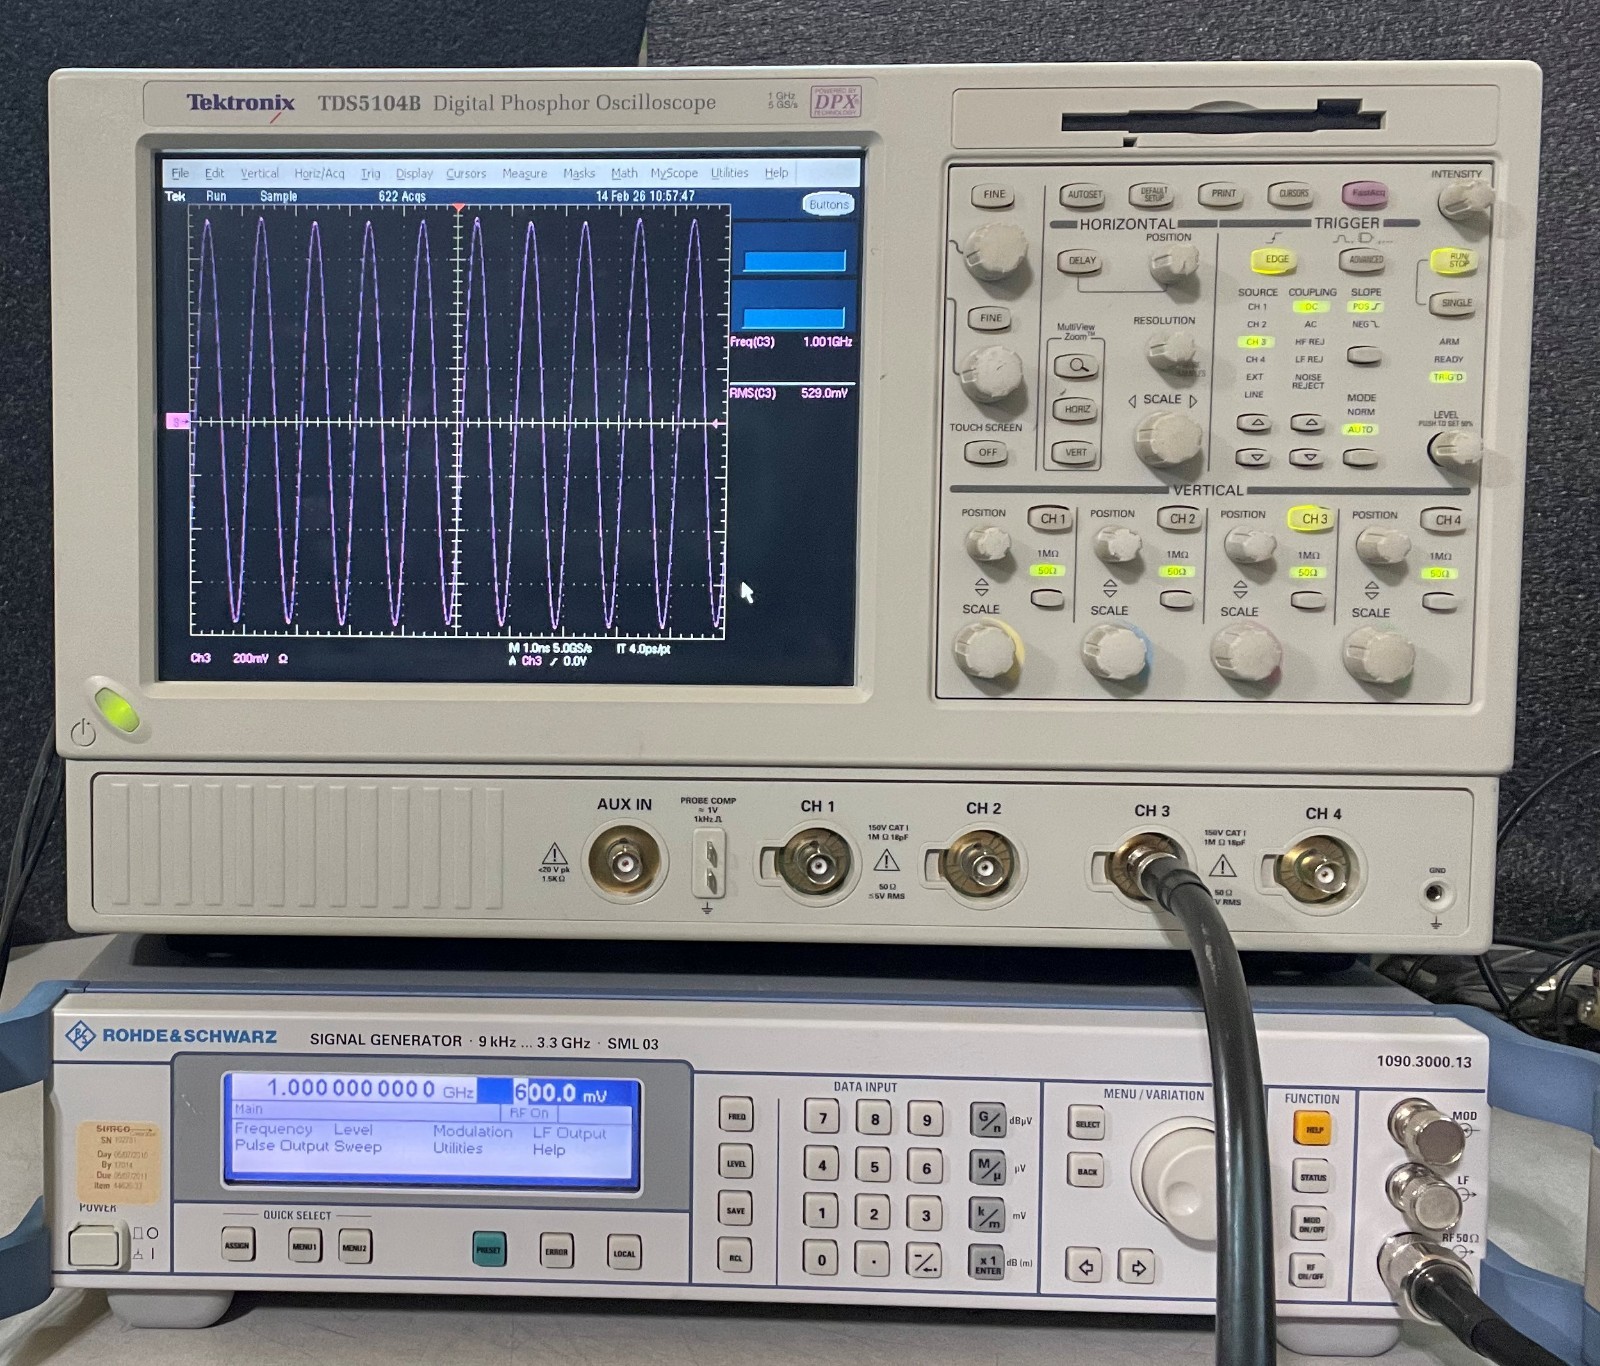Viewport: 1600px width, 1366px height.
Task: Click the decimal point key on the generator keypad
Action: [x=873, y=1261]
